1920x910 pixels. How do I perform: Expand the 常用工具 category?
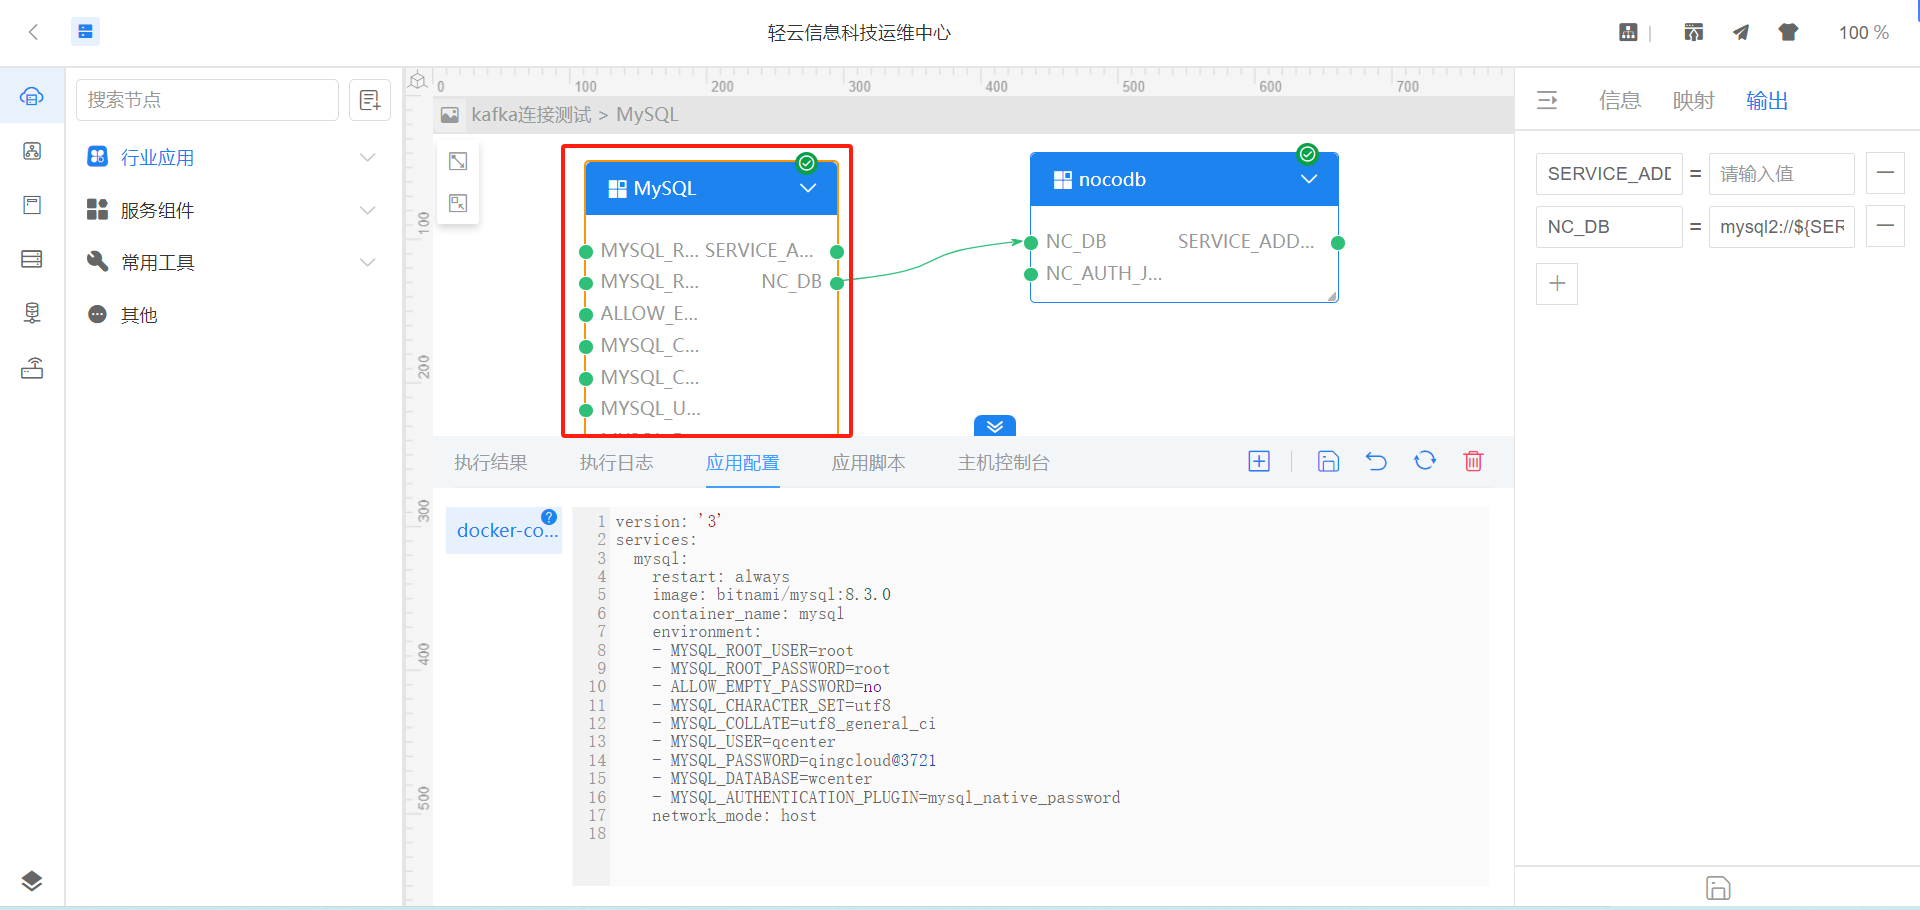232,262
